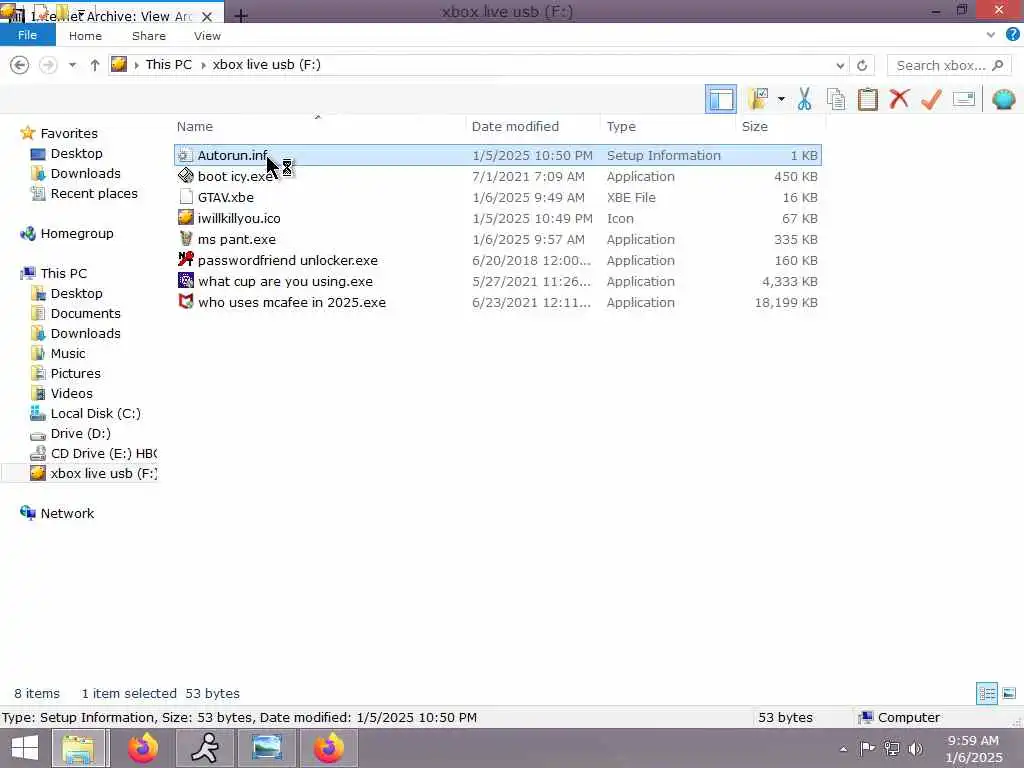This screenshot has height=768, width=1024.
Task: Expand the address bar history dropdown
Action: [x=840, y=65]
